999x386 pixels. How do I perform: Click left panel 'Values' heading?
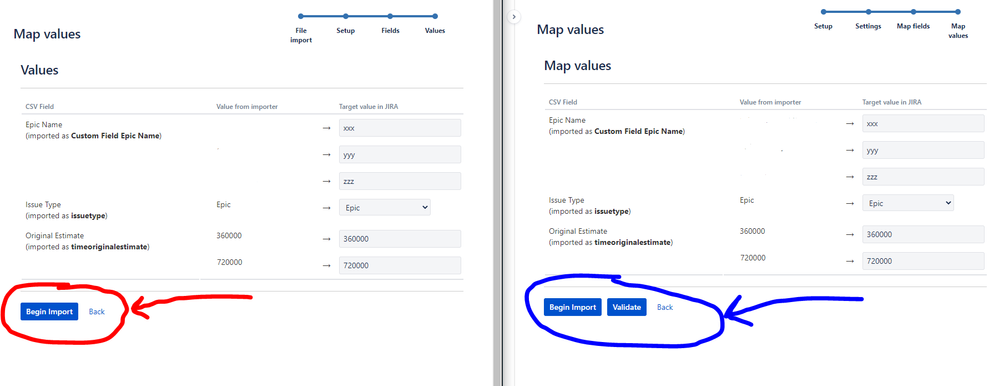tap(40, 70)
